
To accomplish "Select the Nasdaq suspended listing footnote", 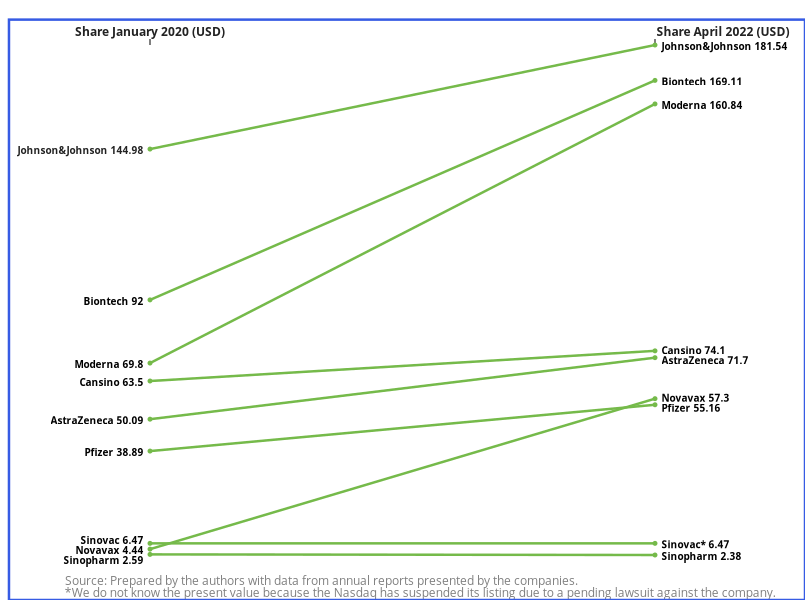I will pos(420,592).
